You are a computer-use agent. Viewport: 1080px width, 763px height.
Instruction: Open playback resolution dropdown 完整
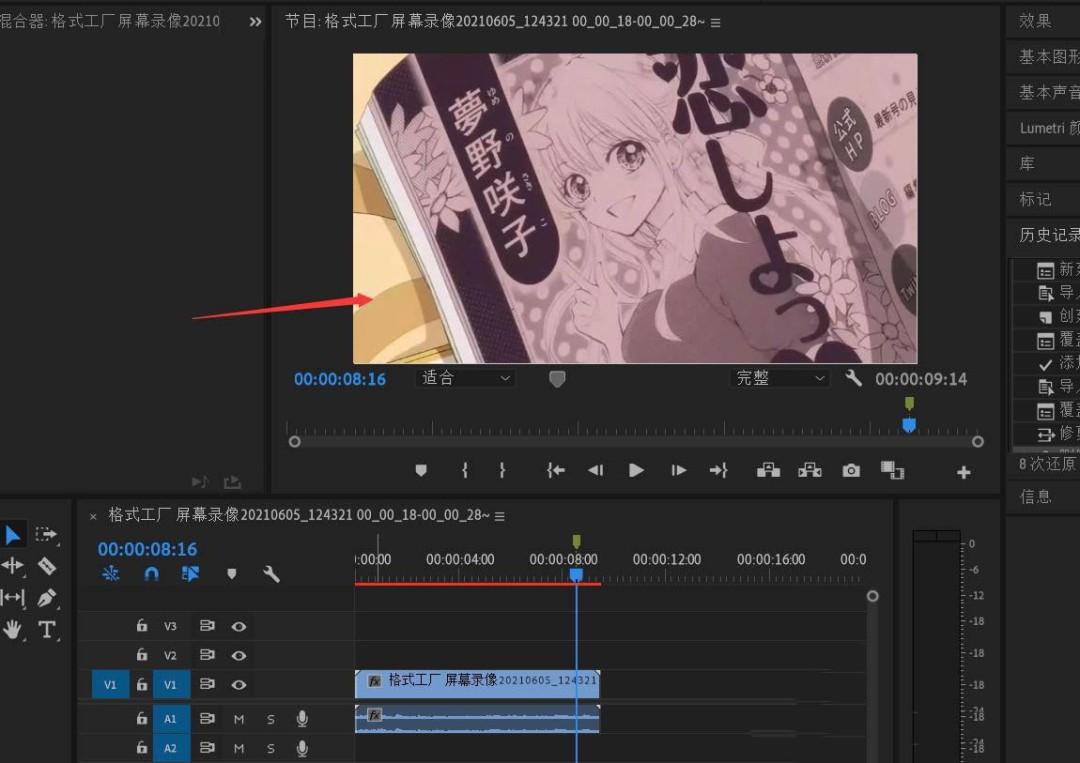(x=781, y=378)
